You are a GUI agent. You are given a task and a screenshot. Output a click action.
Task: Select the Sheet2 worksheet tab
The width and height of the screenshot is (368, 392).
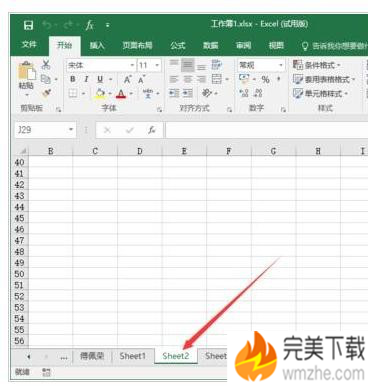(x=176, y=356)
